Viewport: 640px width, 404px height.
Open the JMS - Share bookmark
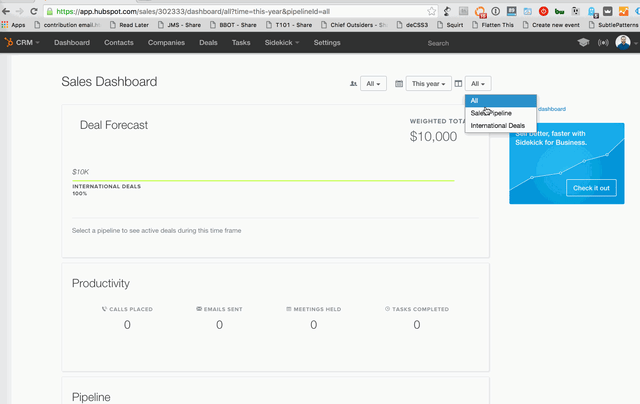coord(180,25)
